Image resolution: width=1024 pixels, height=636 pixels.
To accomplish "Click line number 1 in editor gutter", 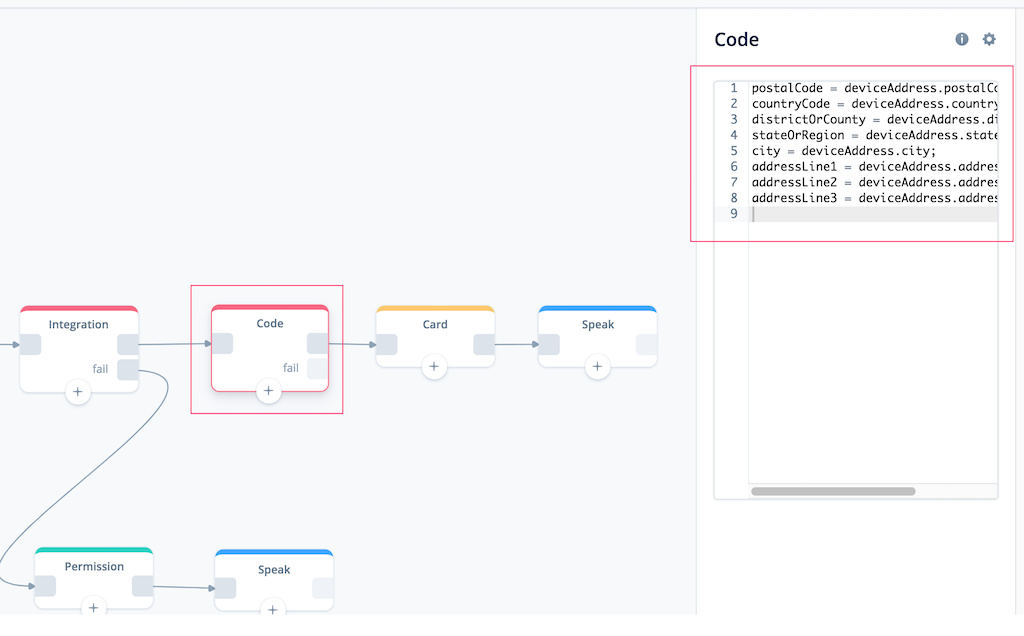I will click(734, 88).
